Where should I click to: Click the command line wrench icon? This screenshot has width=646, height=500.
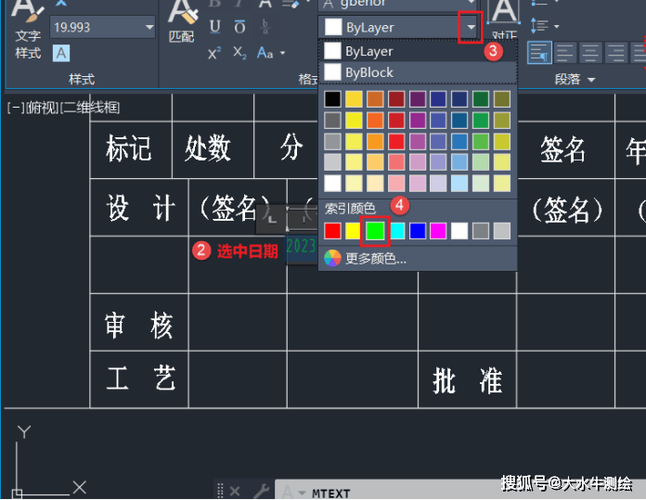(x=261, y=491)
